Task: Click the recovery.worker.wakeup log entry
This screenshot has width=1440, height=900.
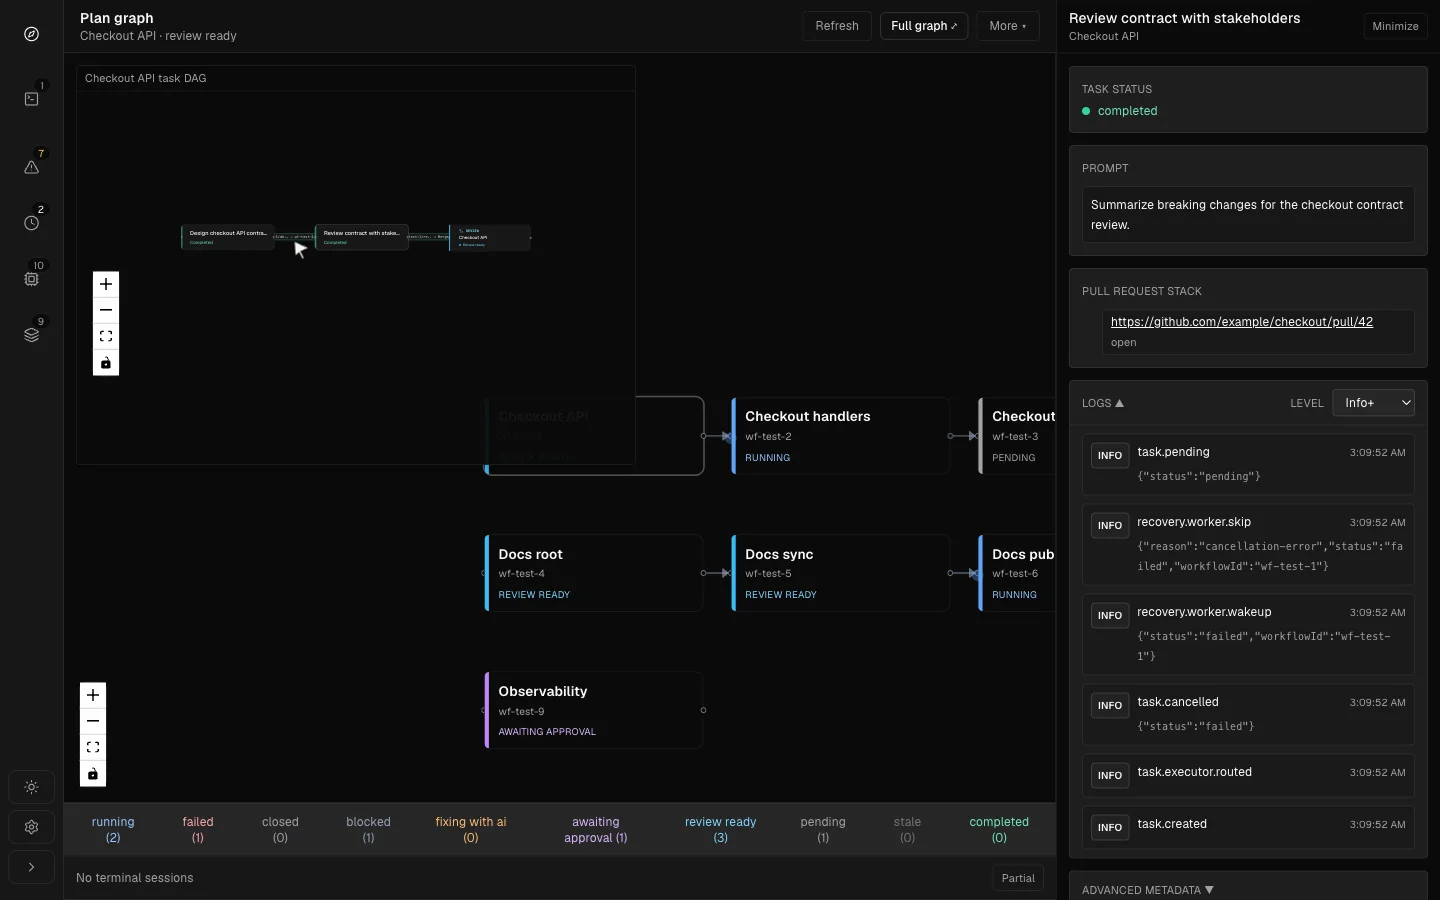Action: tap(1248, 634)
